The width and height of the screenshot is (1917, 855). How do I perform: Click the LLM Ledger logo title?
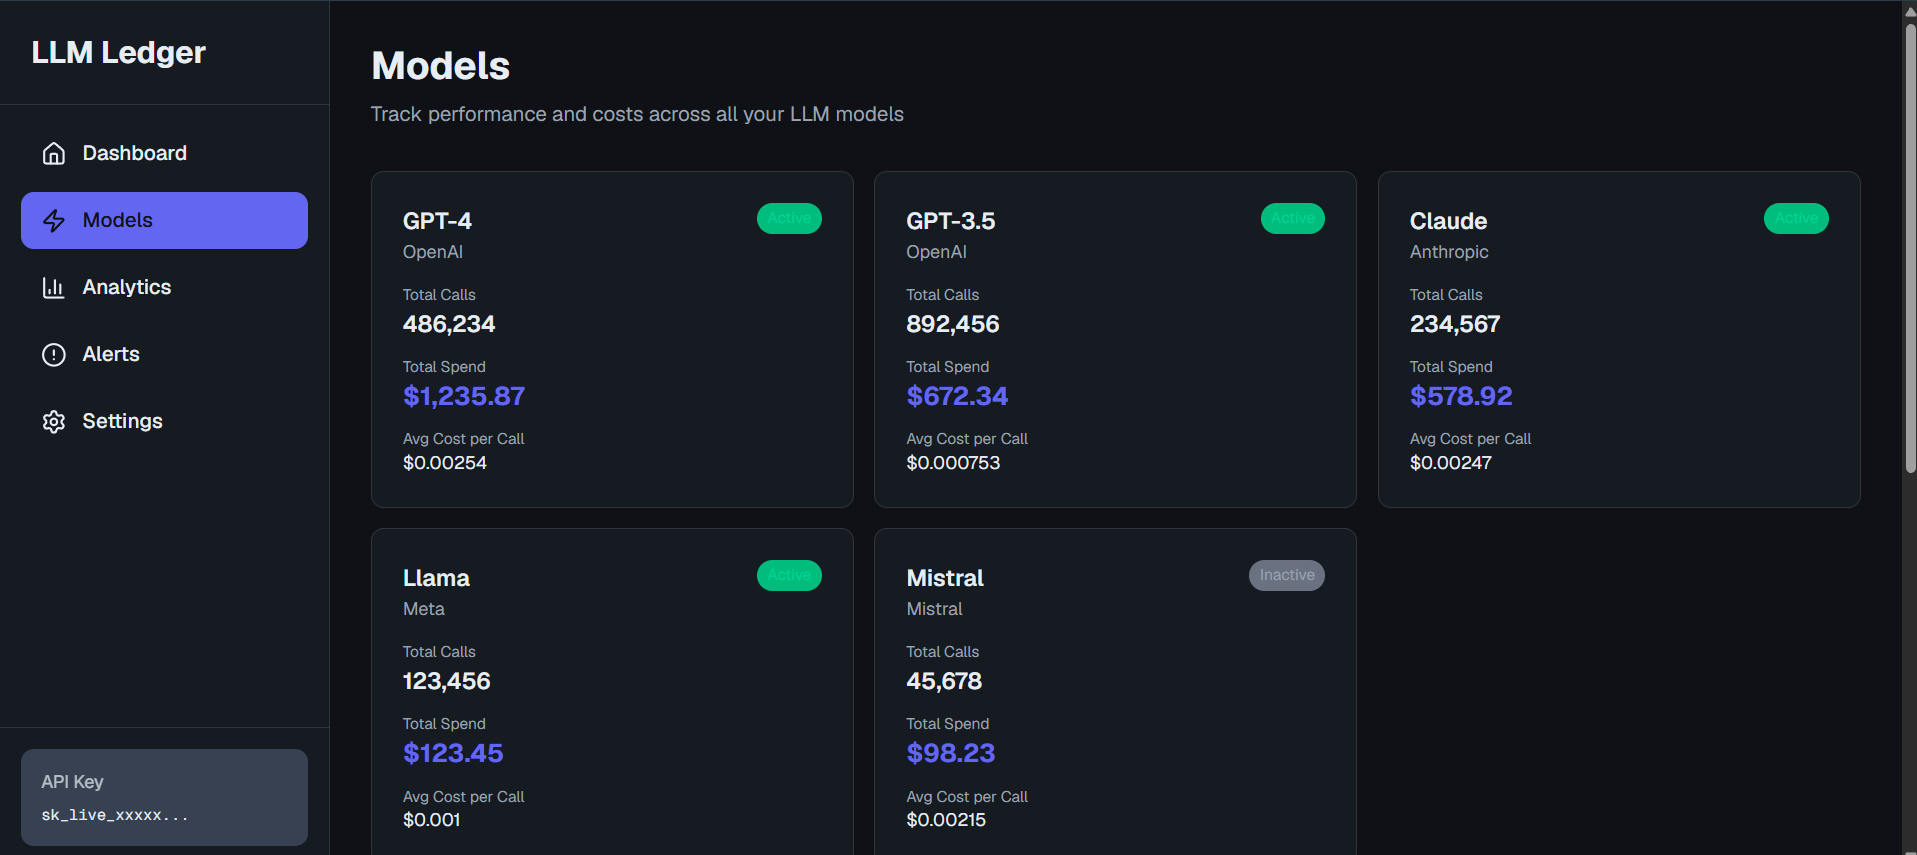point(119,52)
